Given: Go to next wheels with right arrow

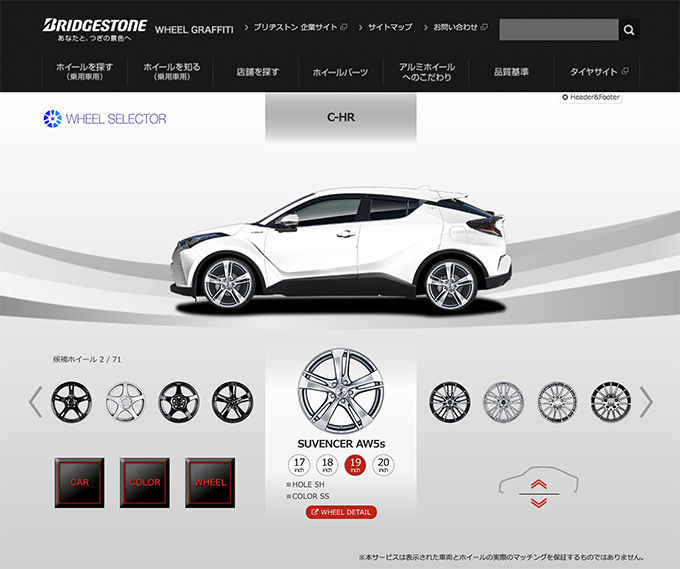Looking at the screenshot, I should coord(647,402).
